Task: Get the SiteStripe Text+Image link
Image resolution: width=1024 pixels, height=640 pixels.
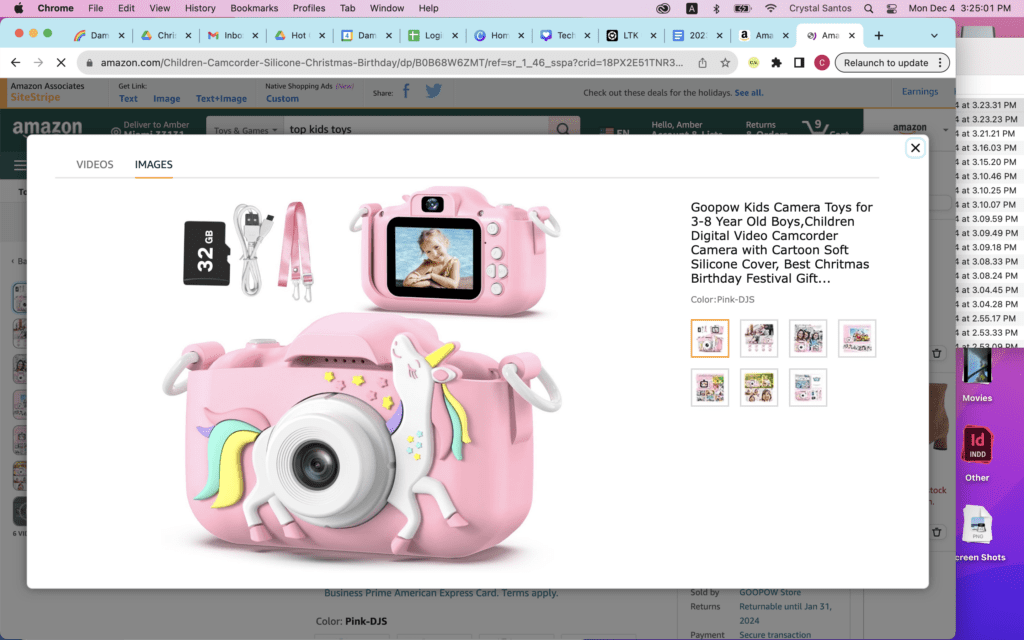Action: point(221,99)
